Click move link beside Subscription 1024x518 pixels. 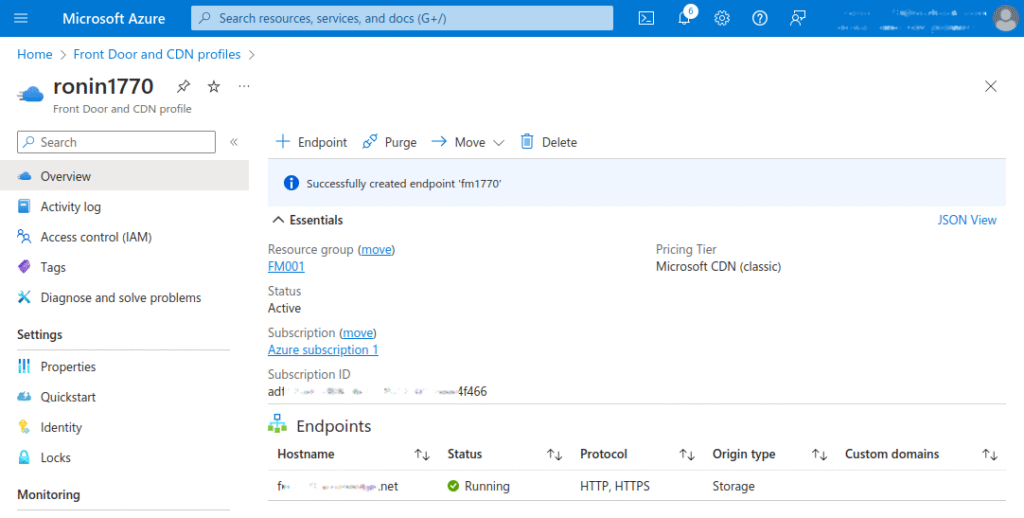[358, 332]
